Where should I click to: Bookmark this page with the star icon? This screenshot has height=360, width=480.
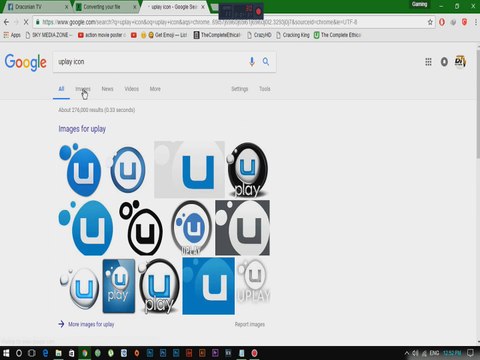430,22
